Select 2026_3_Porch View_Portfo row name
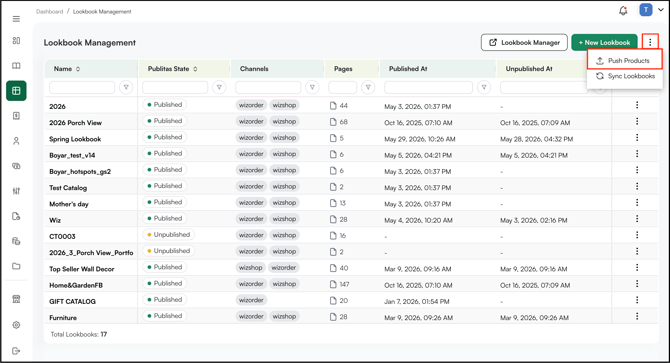 [91, 253]
